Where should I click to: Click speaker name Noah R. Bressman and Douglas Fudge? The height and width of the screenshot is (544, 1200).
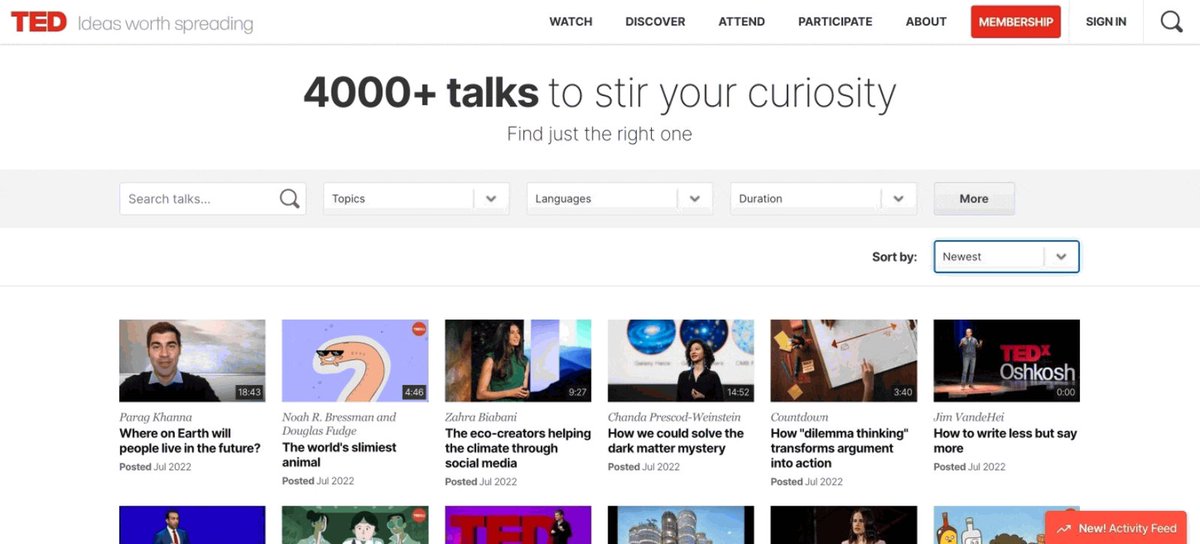tap(339, 424)
